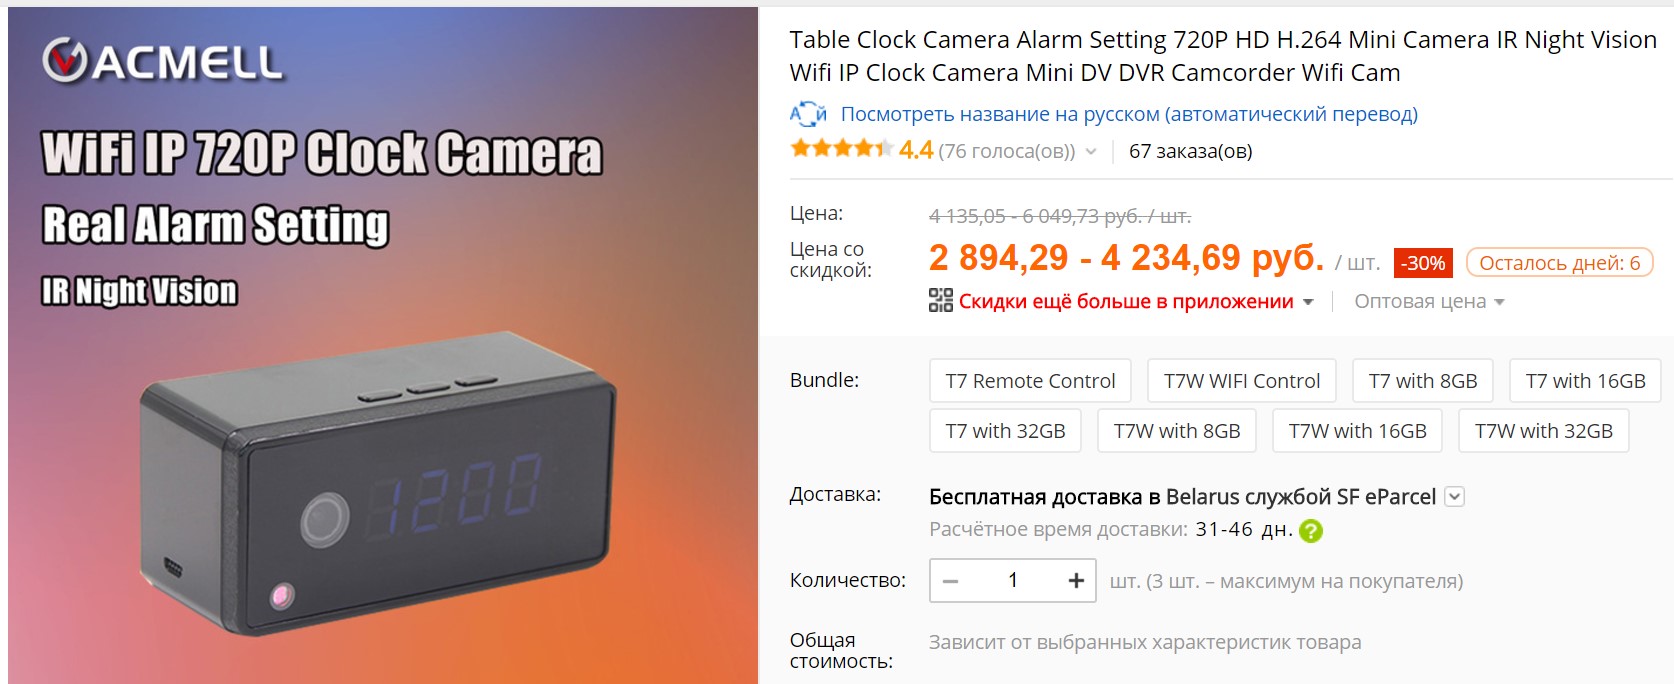
Task: Select the T7W WIFI Control bundle
Action: point(1242,381)
